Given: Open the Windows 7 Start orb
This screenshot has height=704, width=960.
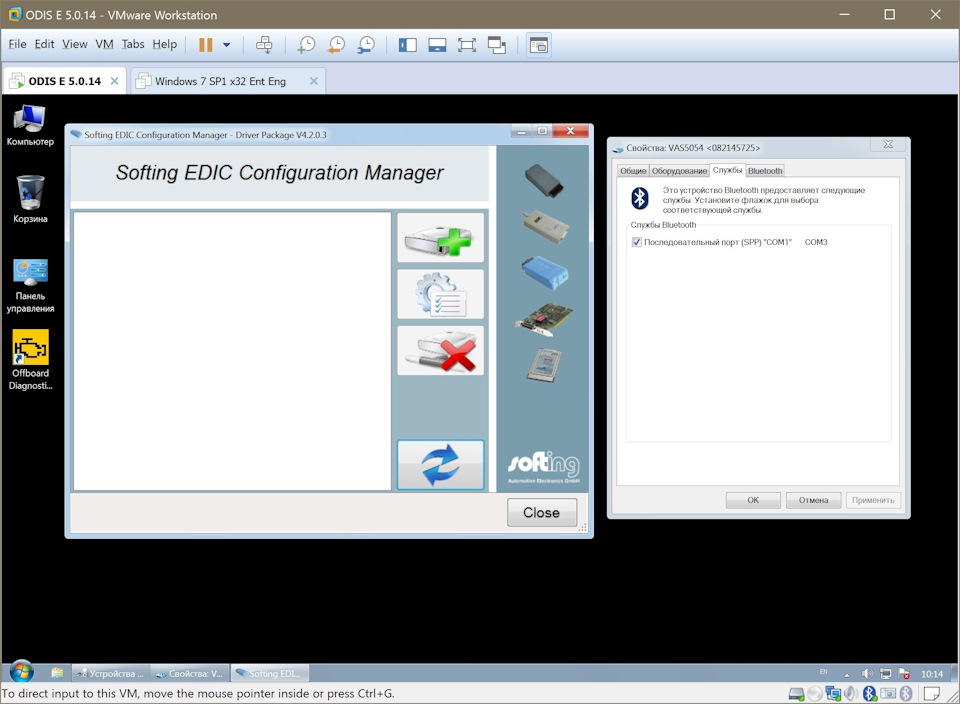Looking at the screenshot, I should click(21, 672).
